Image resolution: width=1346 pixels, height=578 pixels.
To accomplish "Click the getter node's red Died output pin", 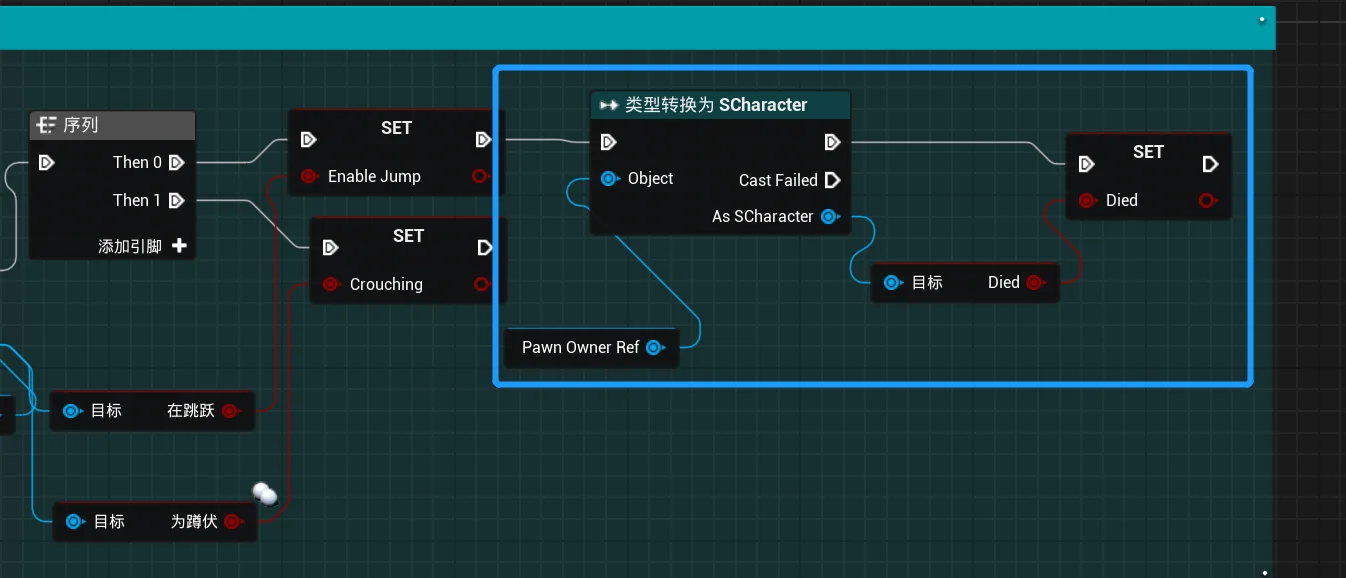I will 1035,283.
